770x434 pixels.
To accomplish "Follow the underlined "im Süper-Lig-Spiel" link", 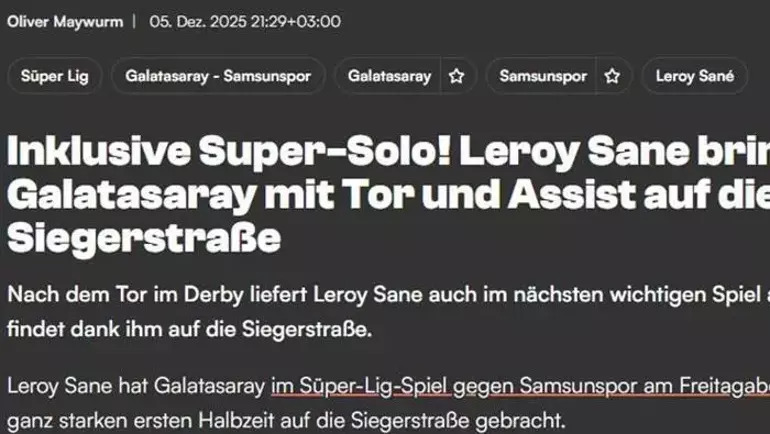I will point(361,386).
